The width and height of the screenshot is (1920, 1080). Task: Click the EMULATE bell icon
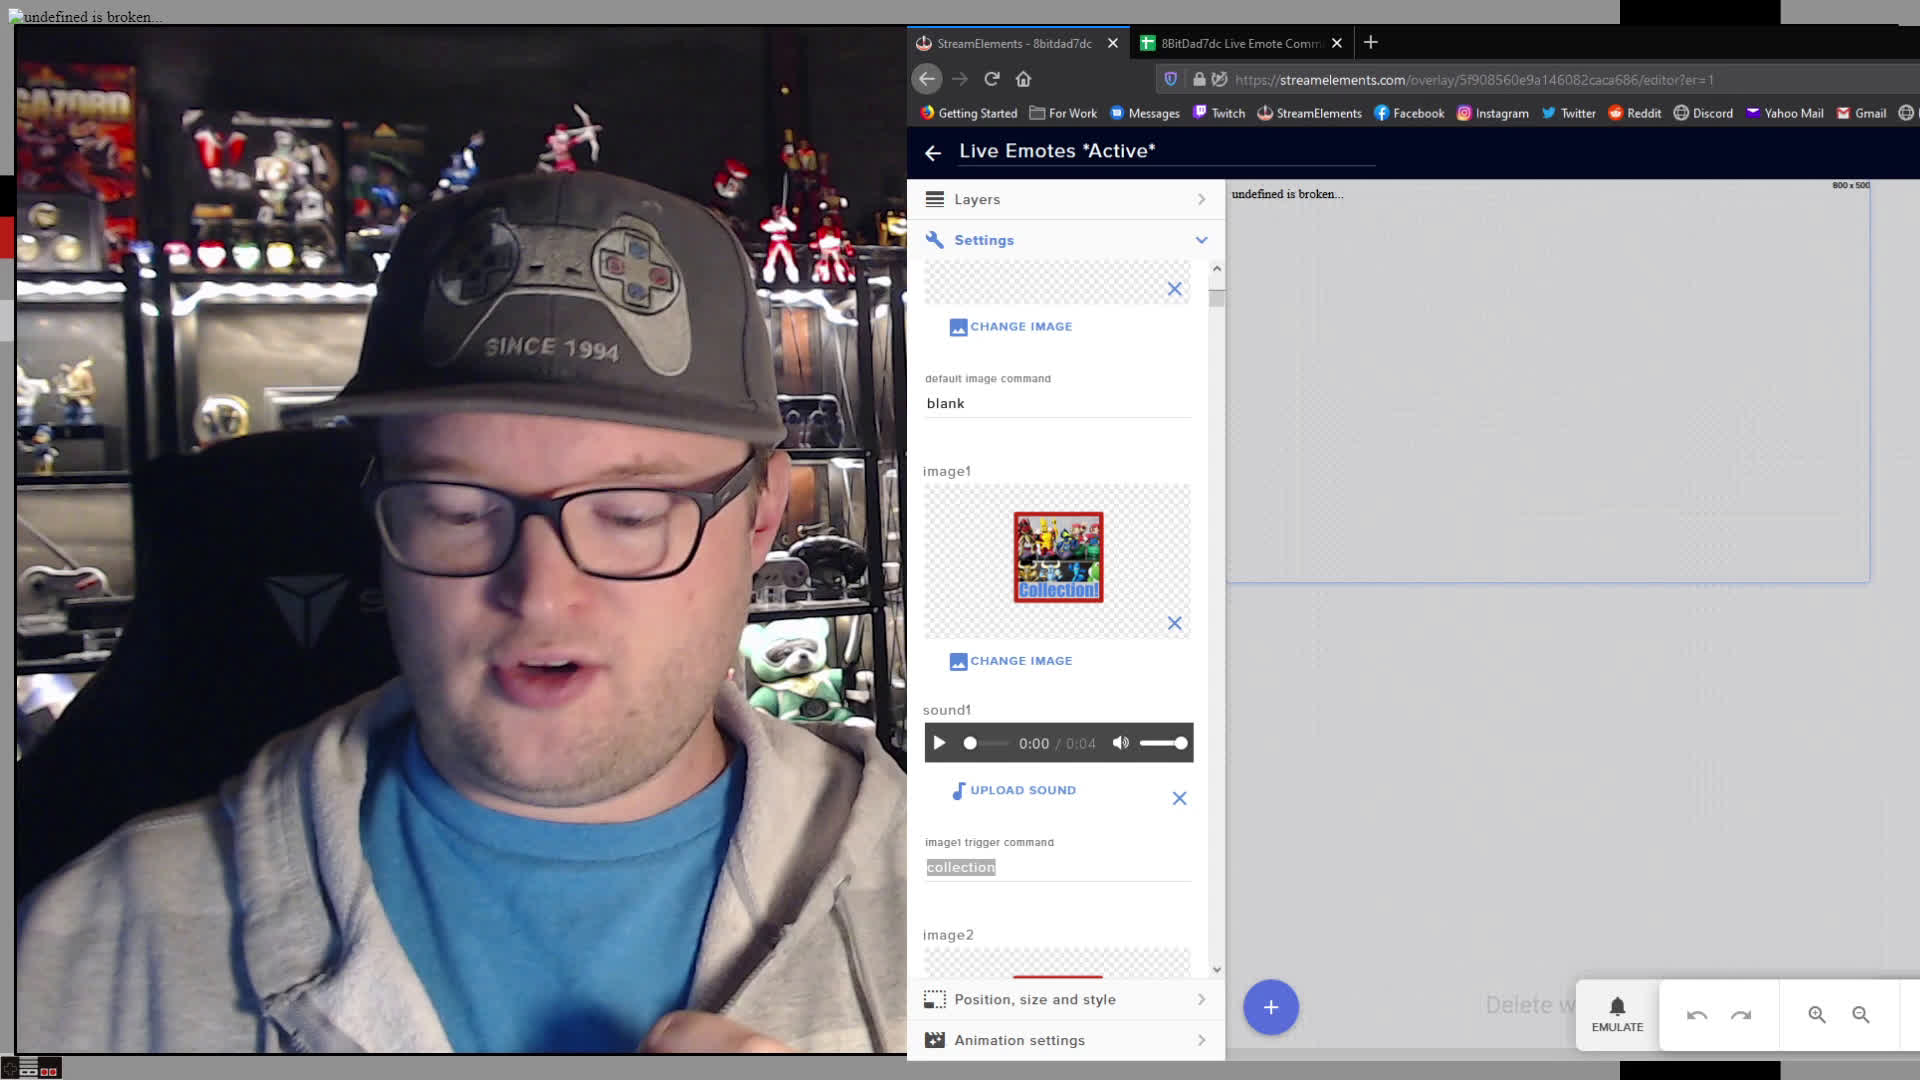coord(1615,1007)
